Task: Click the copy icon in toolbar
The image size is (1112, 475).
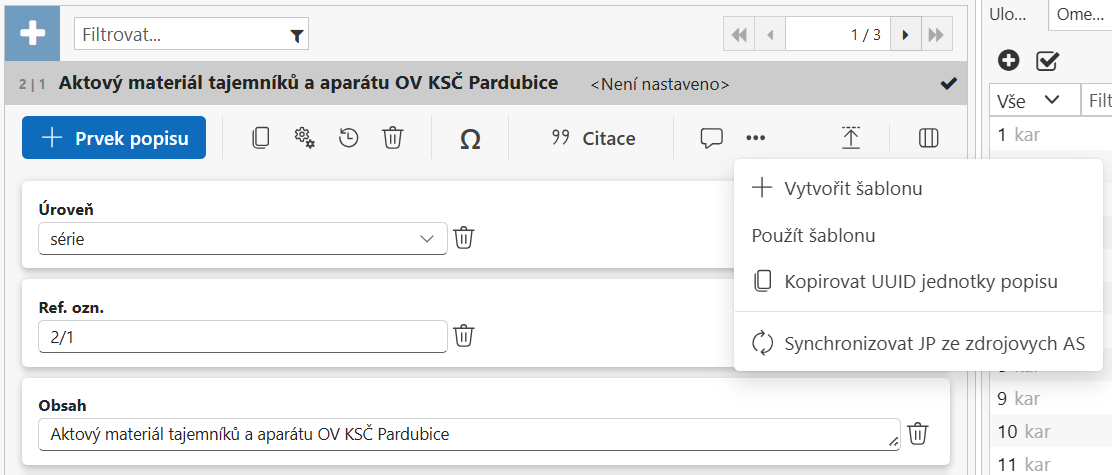Action: click(x=260, y=138)
